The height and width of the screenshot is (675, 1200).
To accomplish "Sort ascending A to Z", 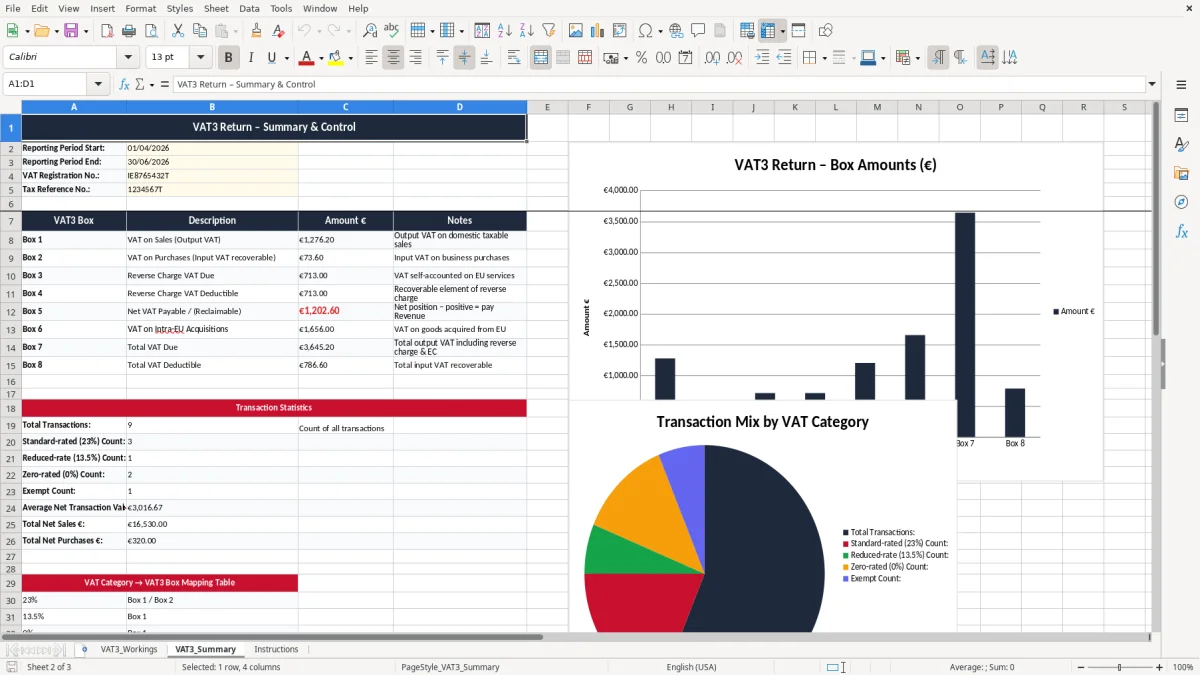I will point(504,31).
